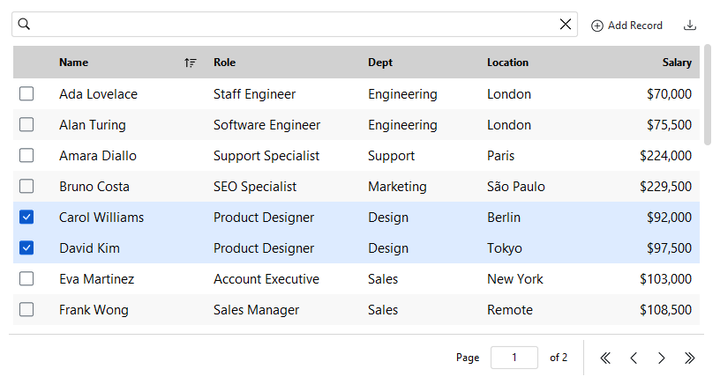Click the $70,000 salary cell

point(669,94)
